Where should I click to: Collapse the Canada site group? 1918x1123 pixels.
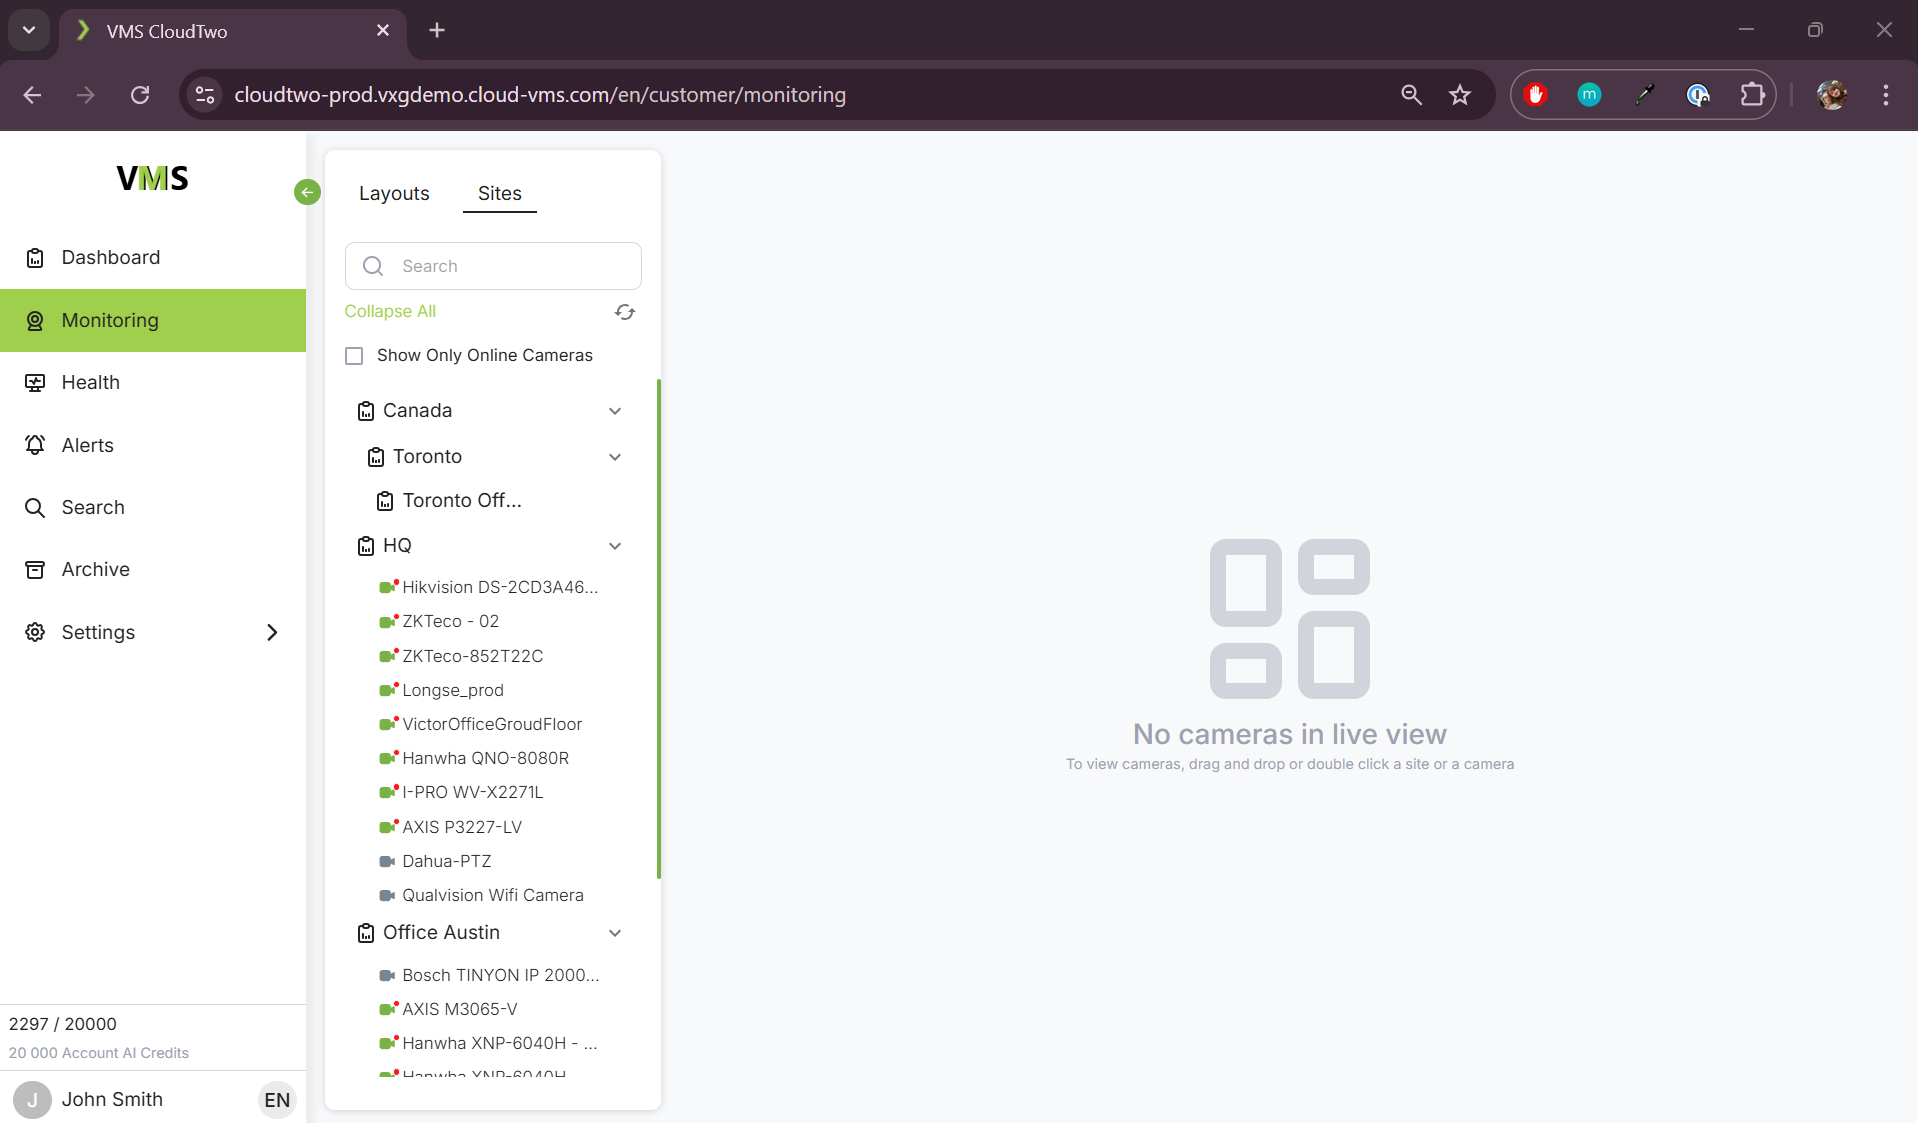(615, 411)
